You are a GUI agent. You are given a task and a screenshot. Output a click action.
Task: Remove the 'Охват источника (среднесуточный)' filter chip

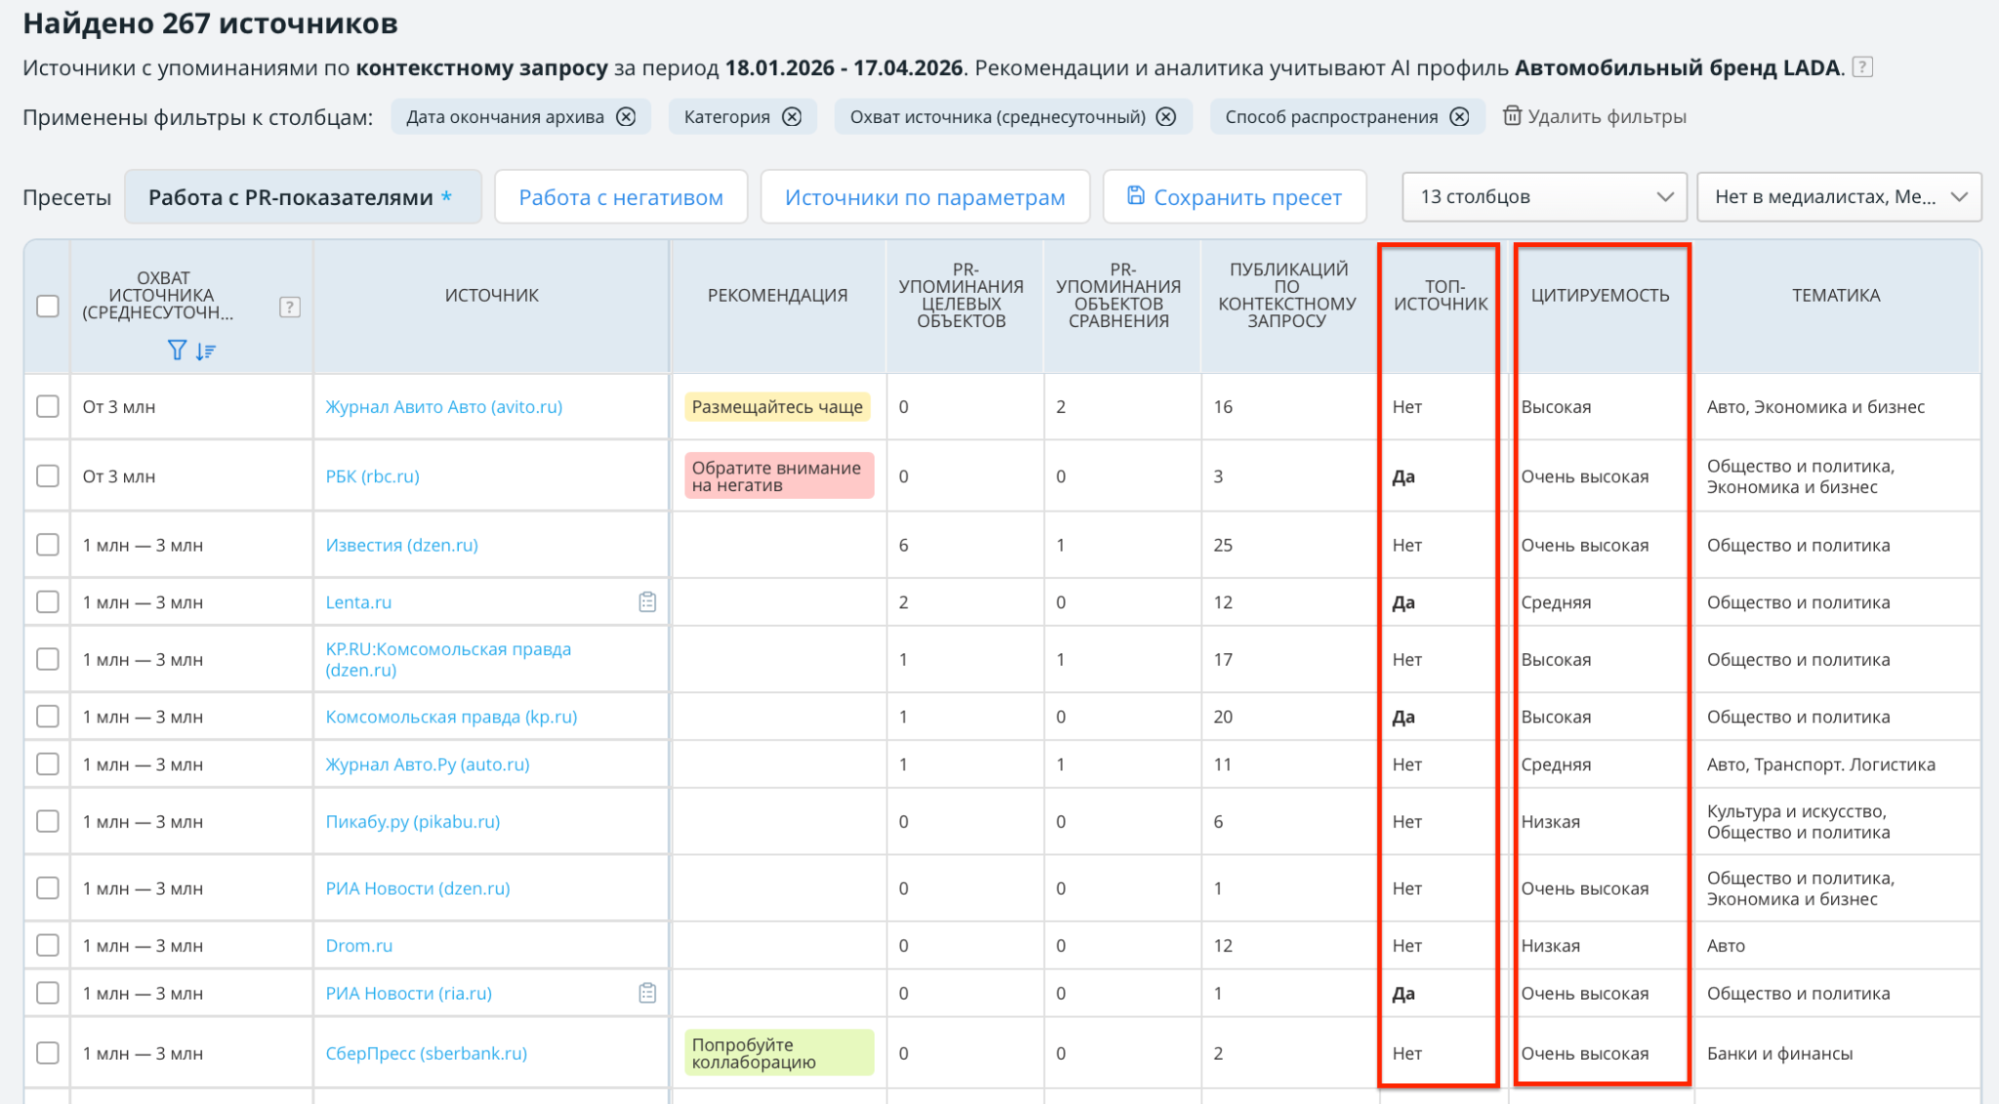[x=1166, y=117]
